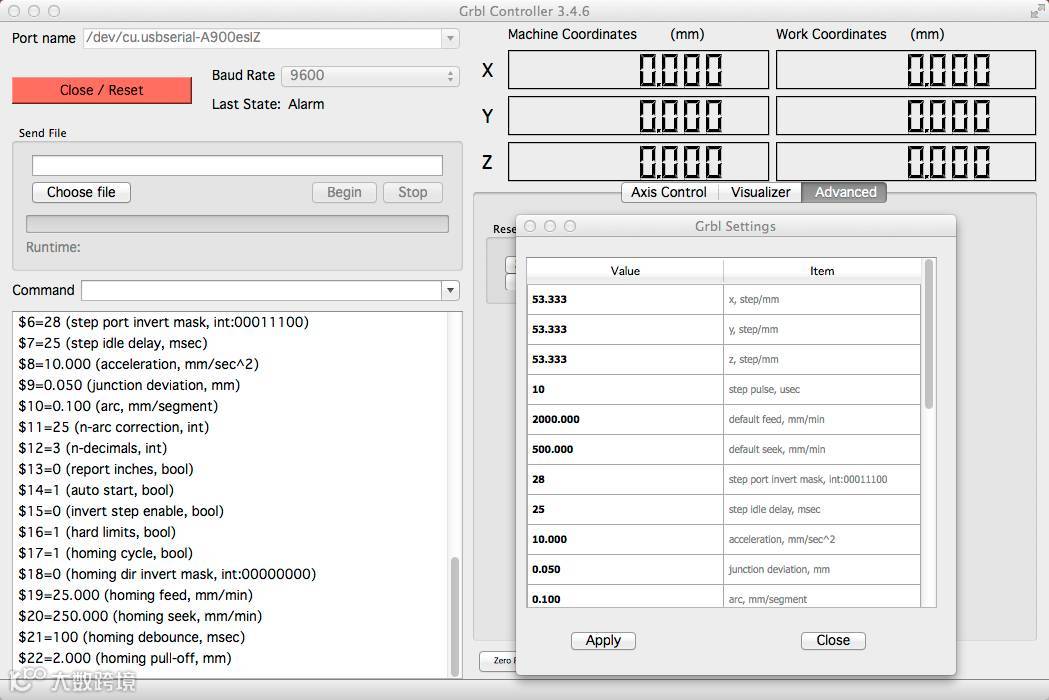1049x700 pixels.
Task: Click log line '$15=0 (invert step enable, bool)'
Action: (x=121, y=511)
